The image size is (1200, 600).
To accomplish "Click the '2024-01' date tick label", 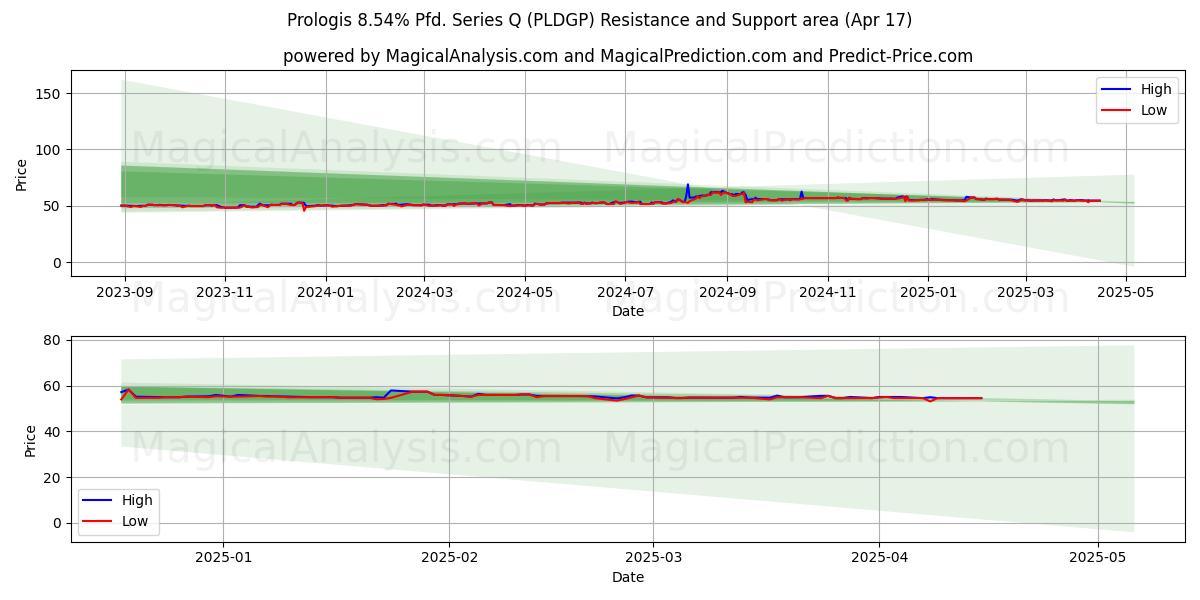I will pos(325,293).
